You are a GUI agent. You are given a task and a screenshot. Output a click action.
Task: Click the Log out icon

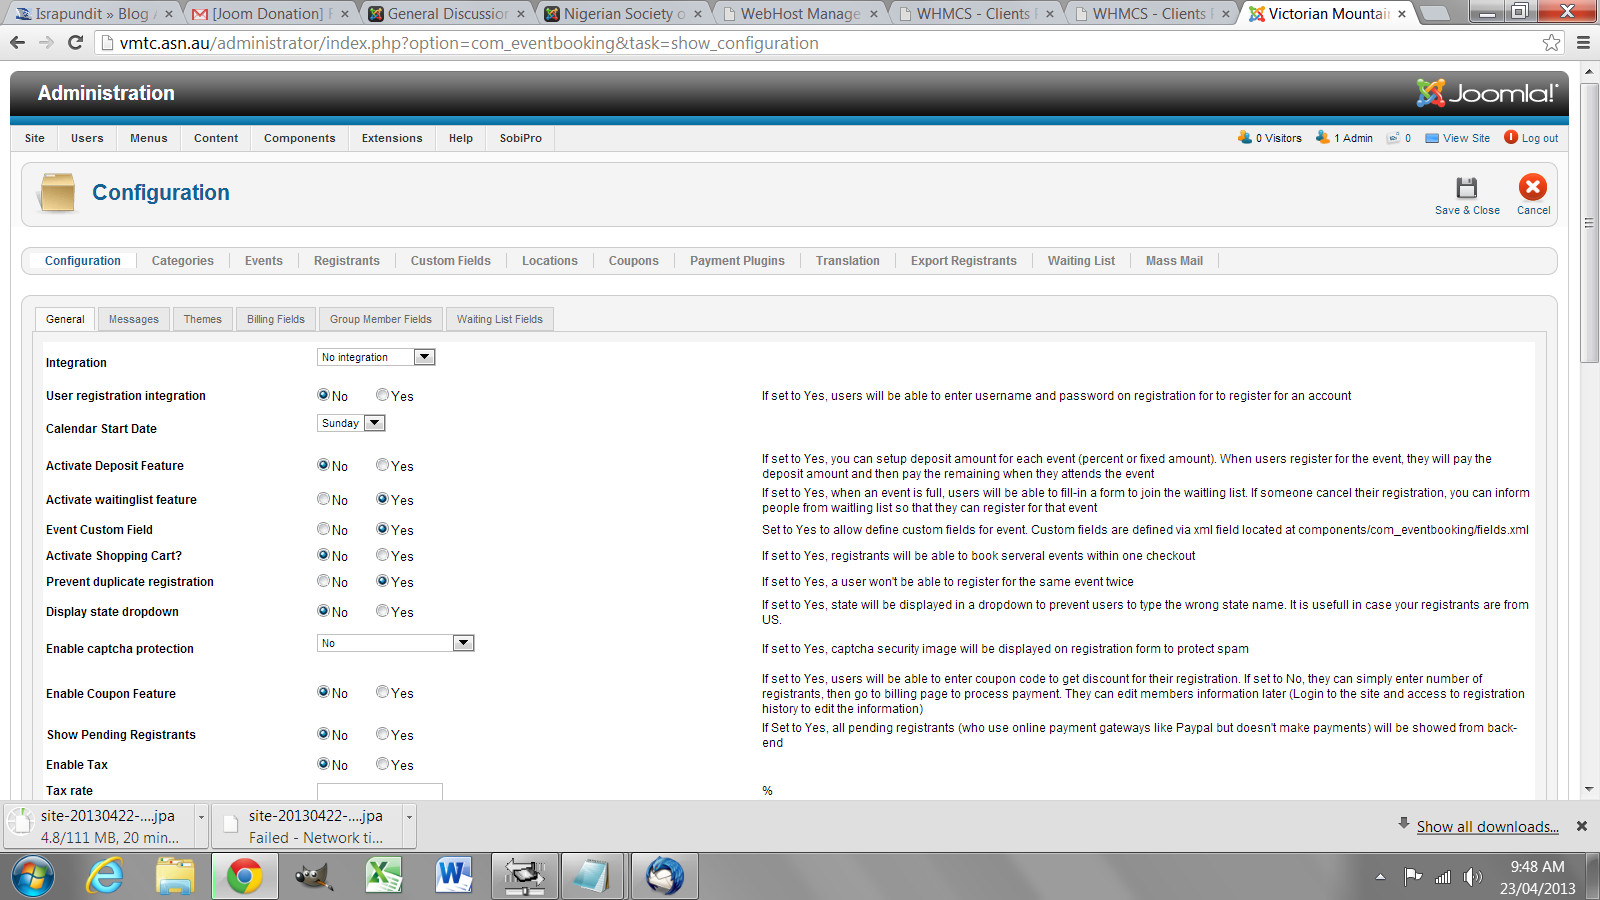tap(1511, 138)
